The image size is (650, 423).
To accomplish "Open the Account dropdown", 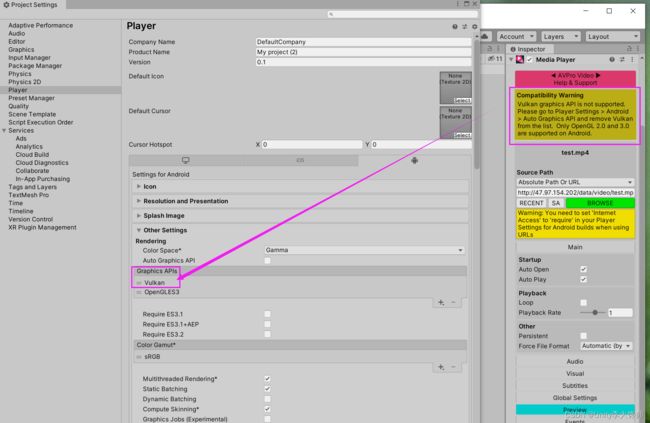I will 517,36.
